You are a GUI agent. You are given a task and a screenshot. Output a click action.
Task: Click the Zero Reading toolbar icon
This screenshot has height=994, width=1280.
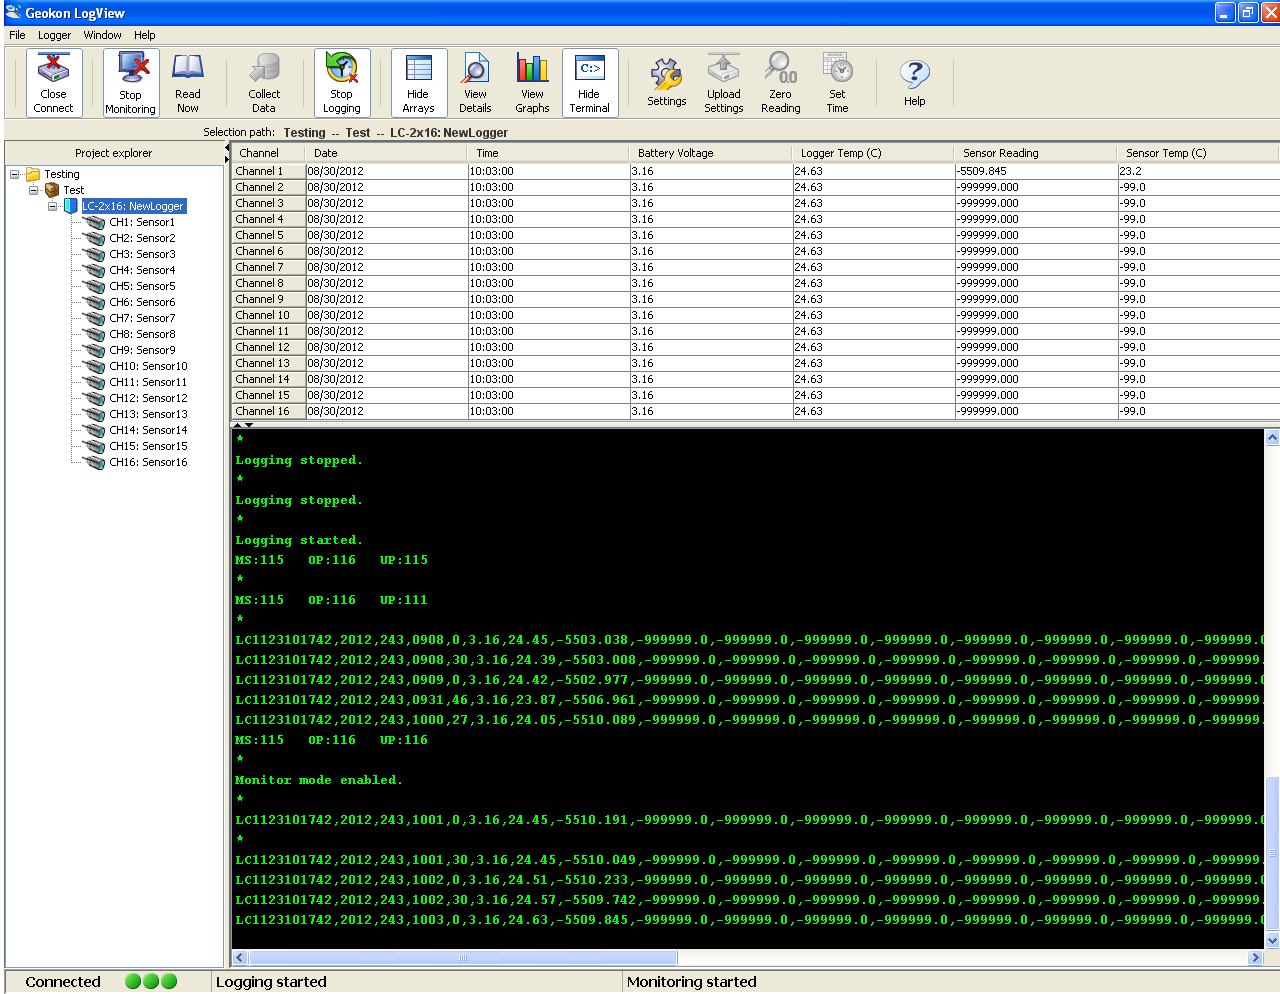coord(781,82)
